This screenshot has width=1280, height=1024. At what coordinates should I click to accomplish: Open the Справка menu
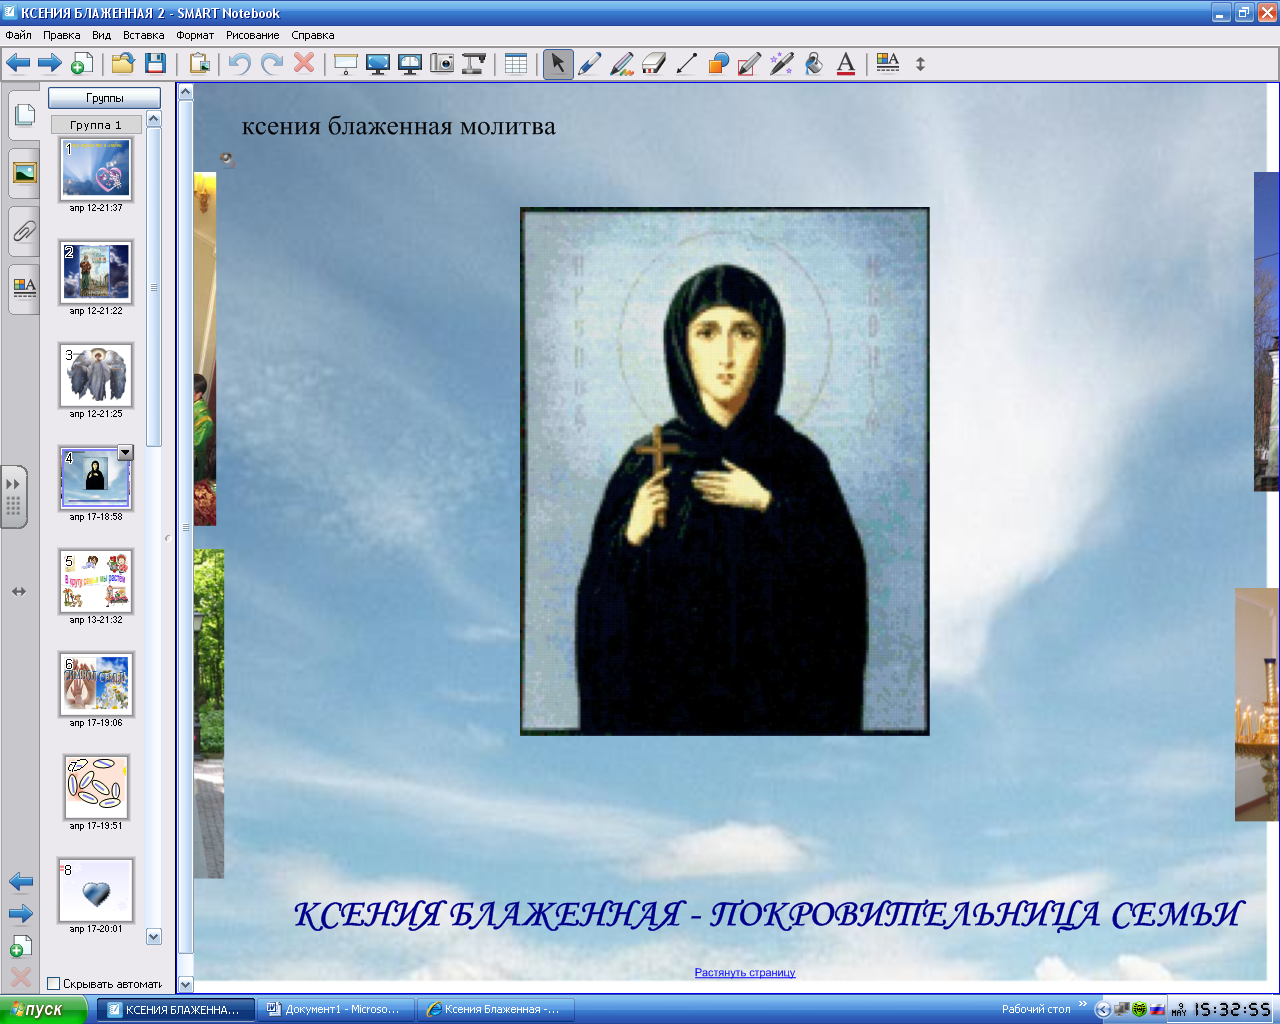(x=313, y=35)
